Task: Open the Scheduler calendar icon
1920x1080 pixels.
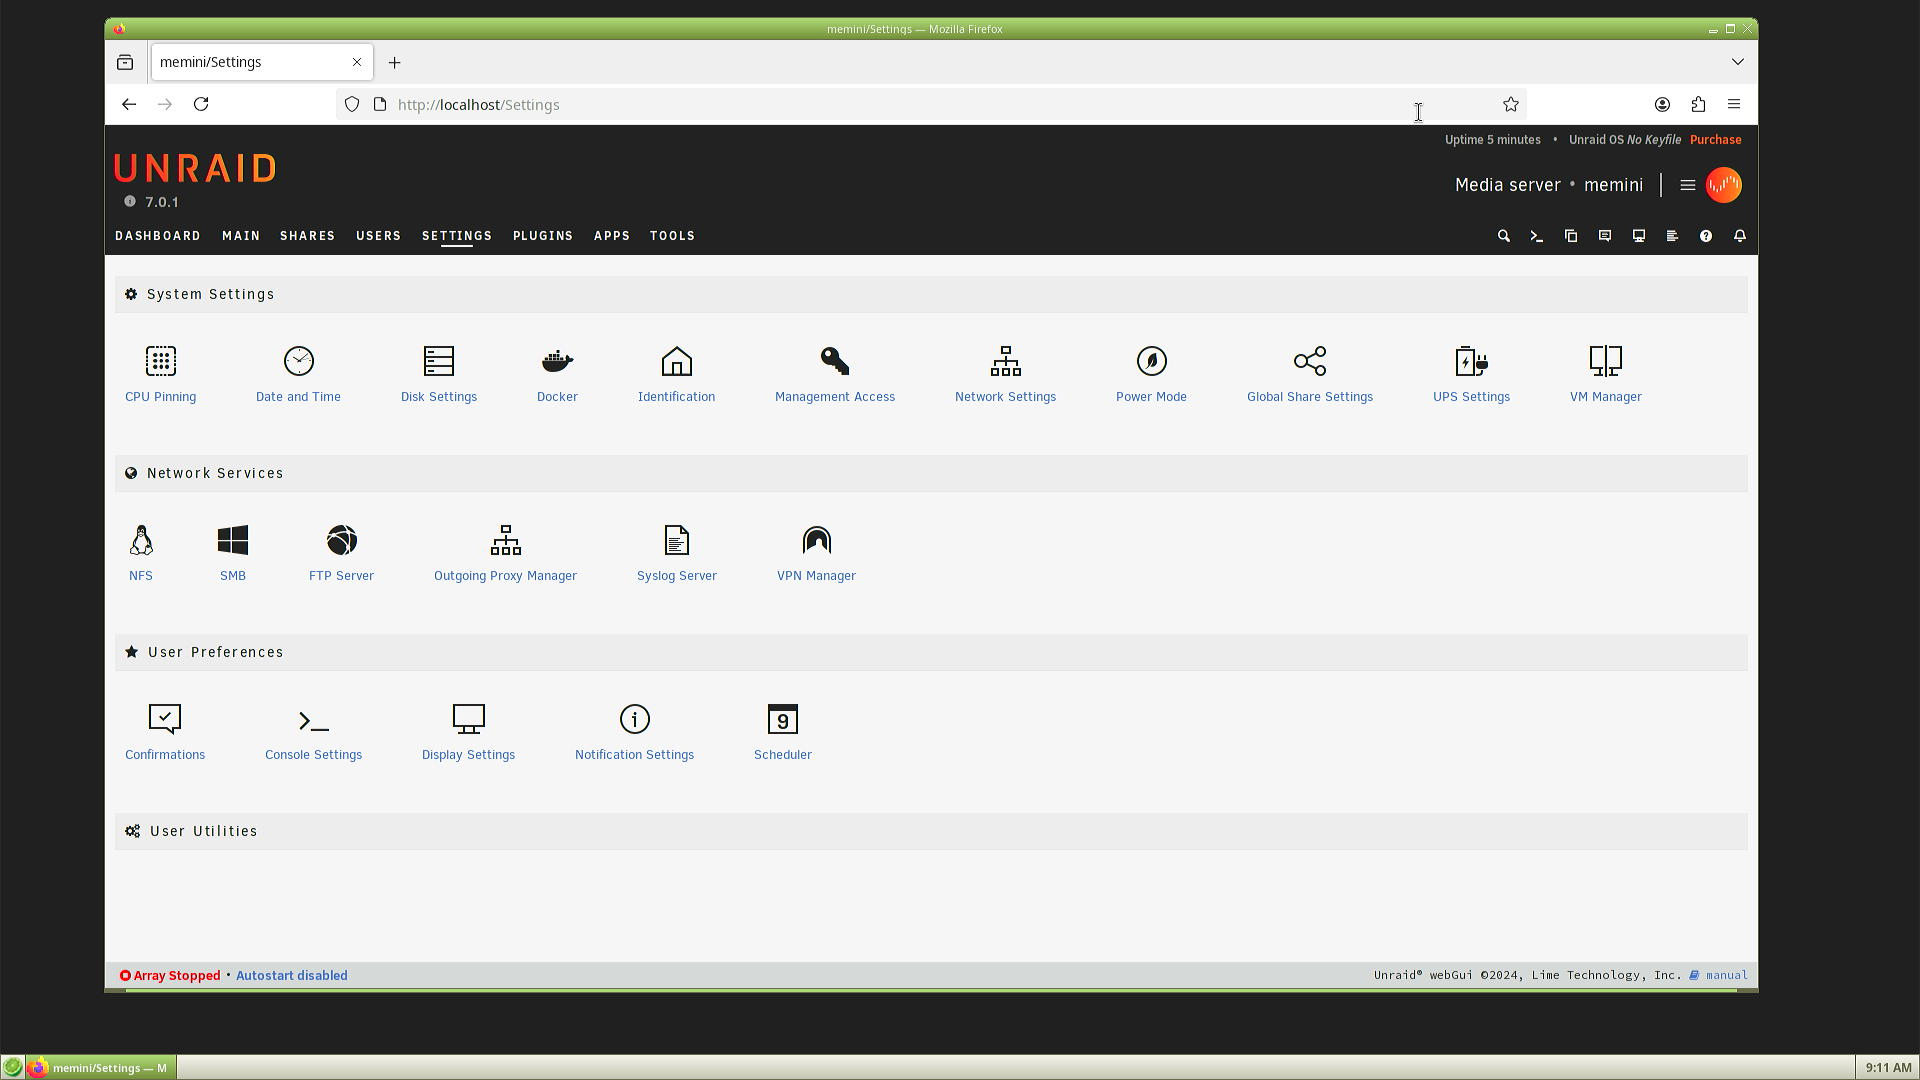Action: click(782, 719)
